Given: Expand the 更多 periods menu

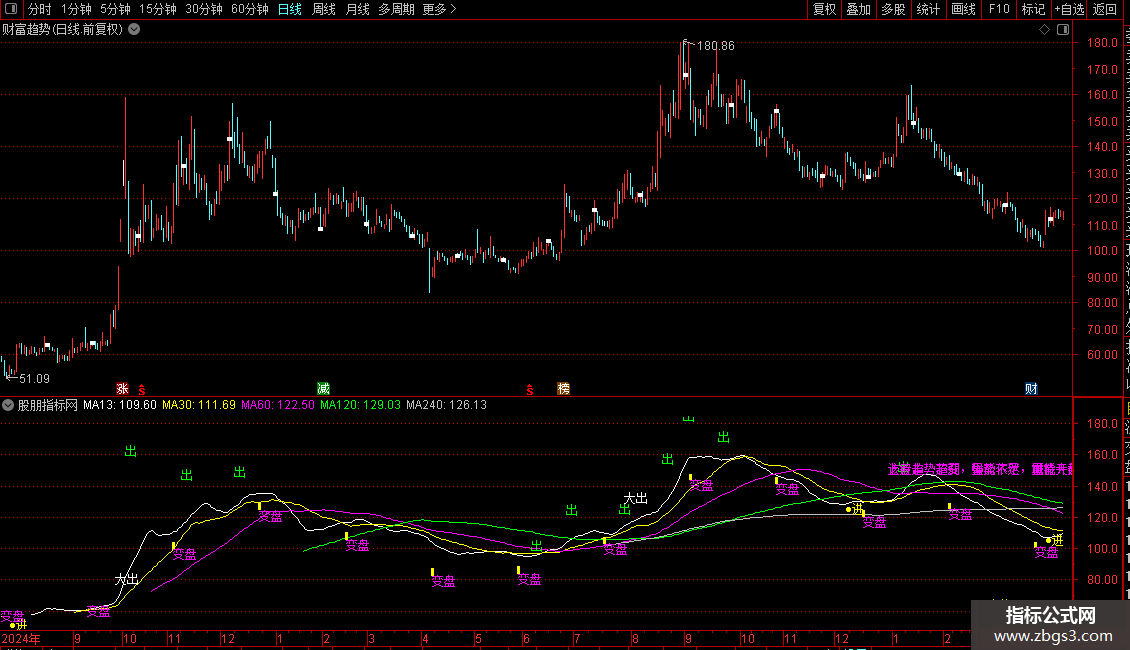Looking at the screenshot, I should 440,9.
